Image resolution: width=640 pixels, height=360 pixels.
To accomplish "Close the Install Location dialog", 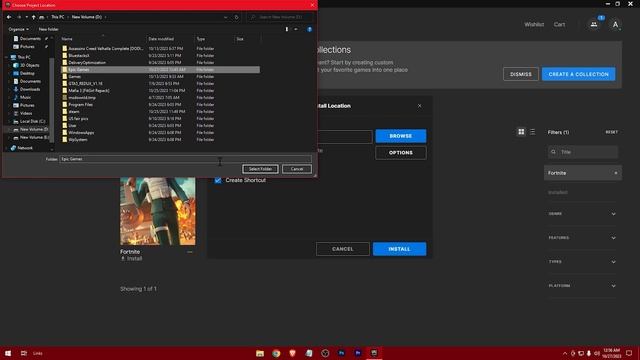I will 420,106.
